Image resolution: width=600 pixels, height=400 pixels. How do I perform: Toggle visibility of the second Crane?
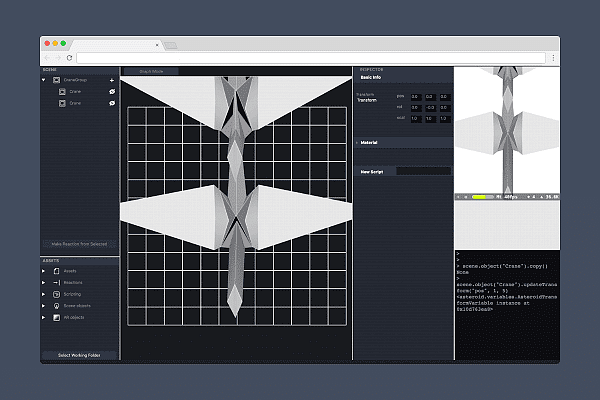111,103
